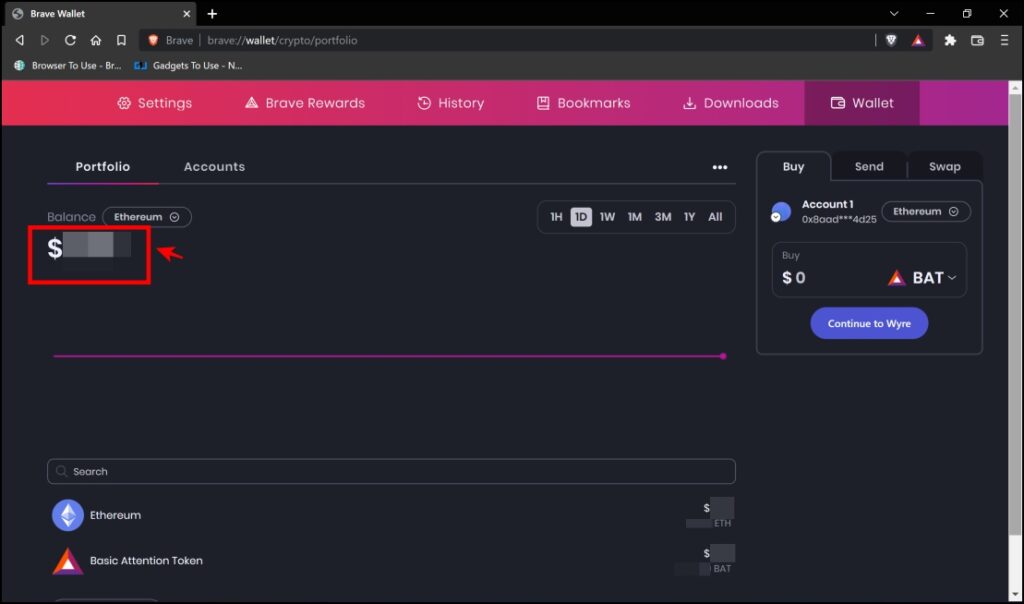Select the 1Y chart range
1024x604 pixels.
tap(690, 217)
